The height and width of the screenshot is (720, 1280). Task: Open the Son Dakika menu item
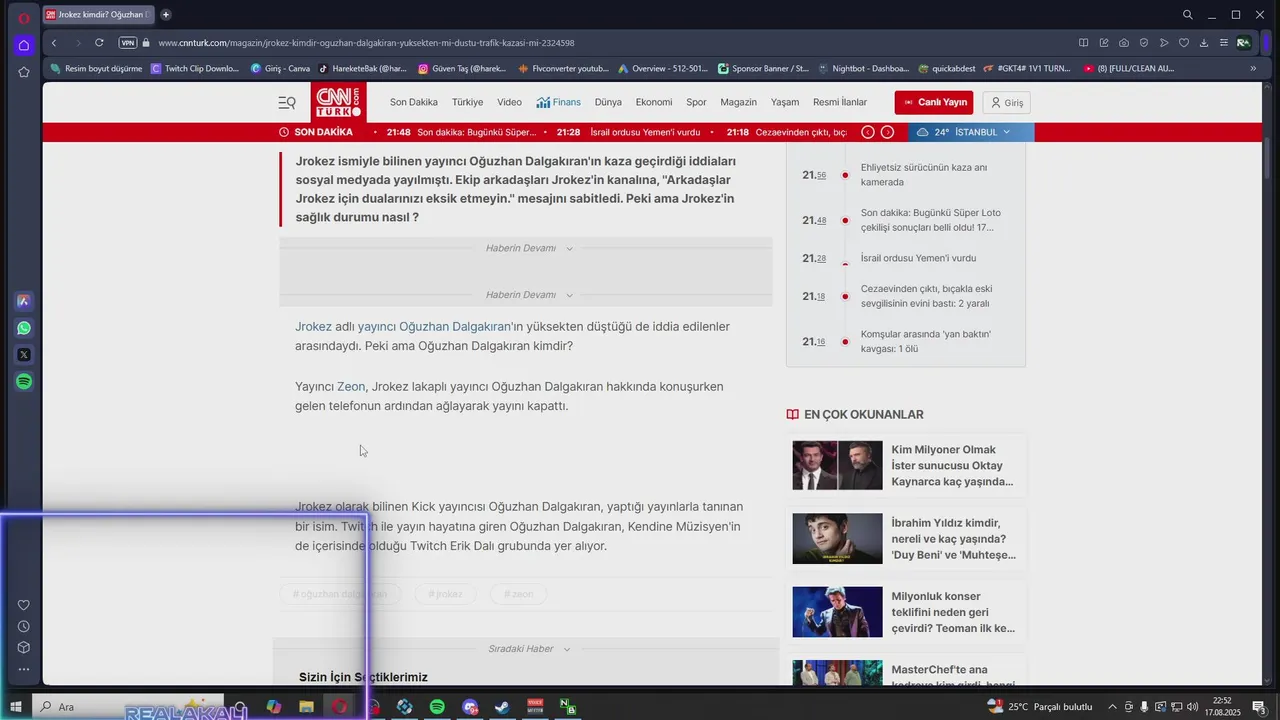click(x=414, y=102)
